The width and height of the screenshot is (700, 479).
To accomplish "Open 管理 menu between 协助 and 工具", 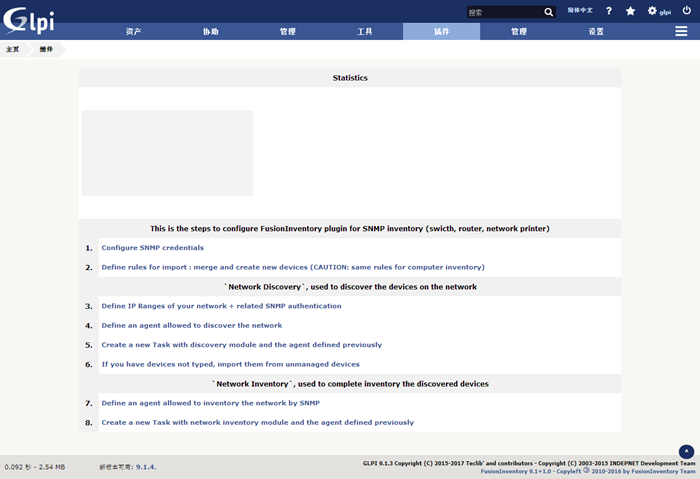I will click(288, 31).
